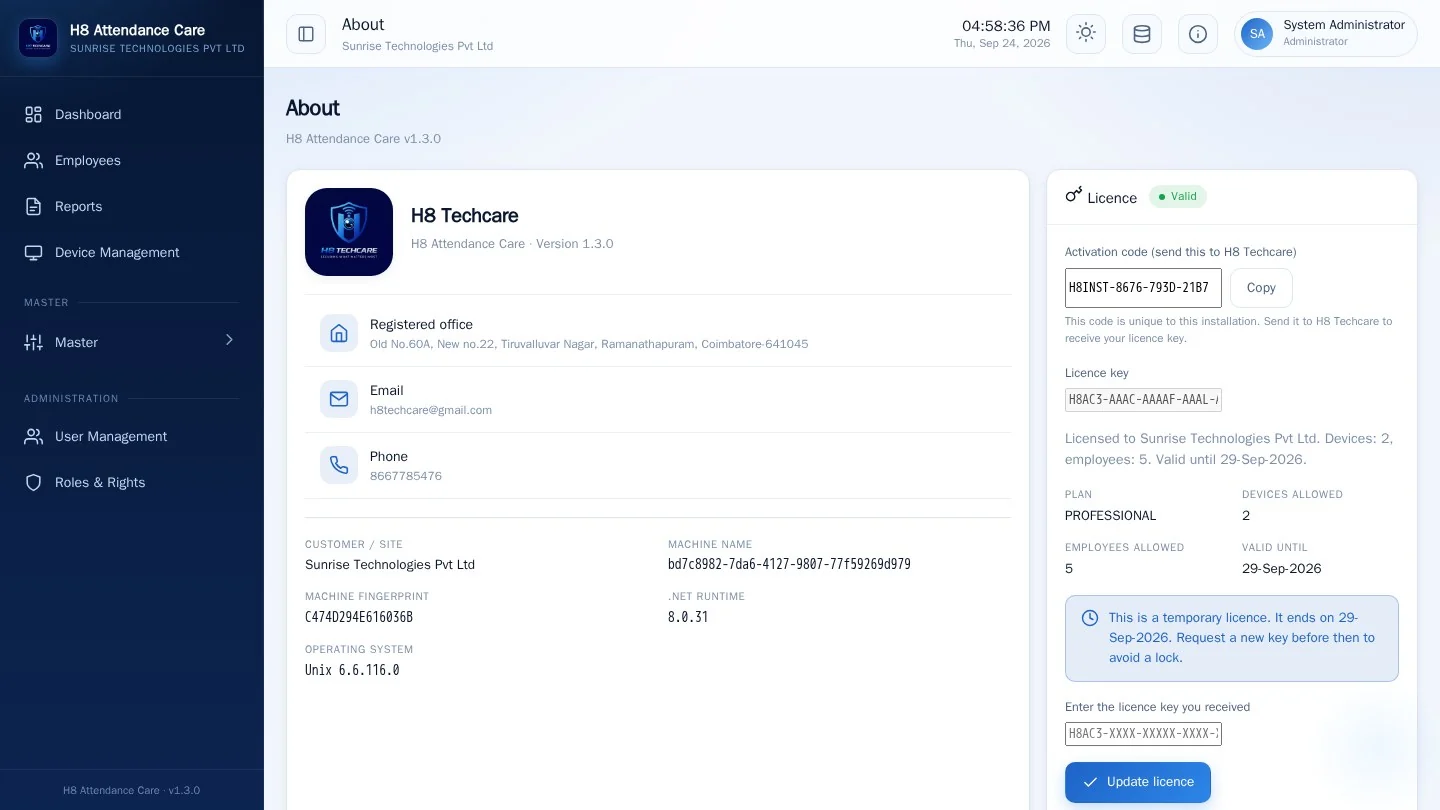The height and width of the screenshot is (810, 1440).
Task: Click the User Management people icon
Action: point(34,436)
